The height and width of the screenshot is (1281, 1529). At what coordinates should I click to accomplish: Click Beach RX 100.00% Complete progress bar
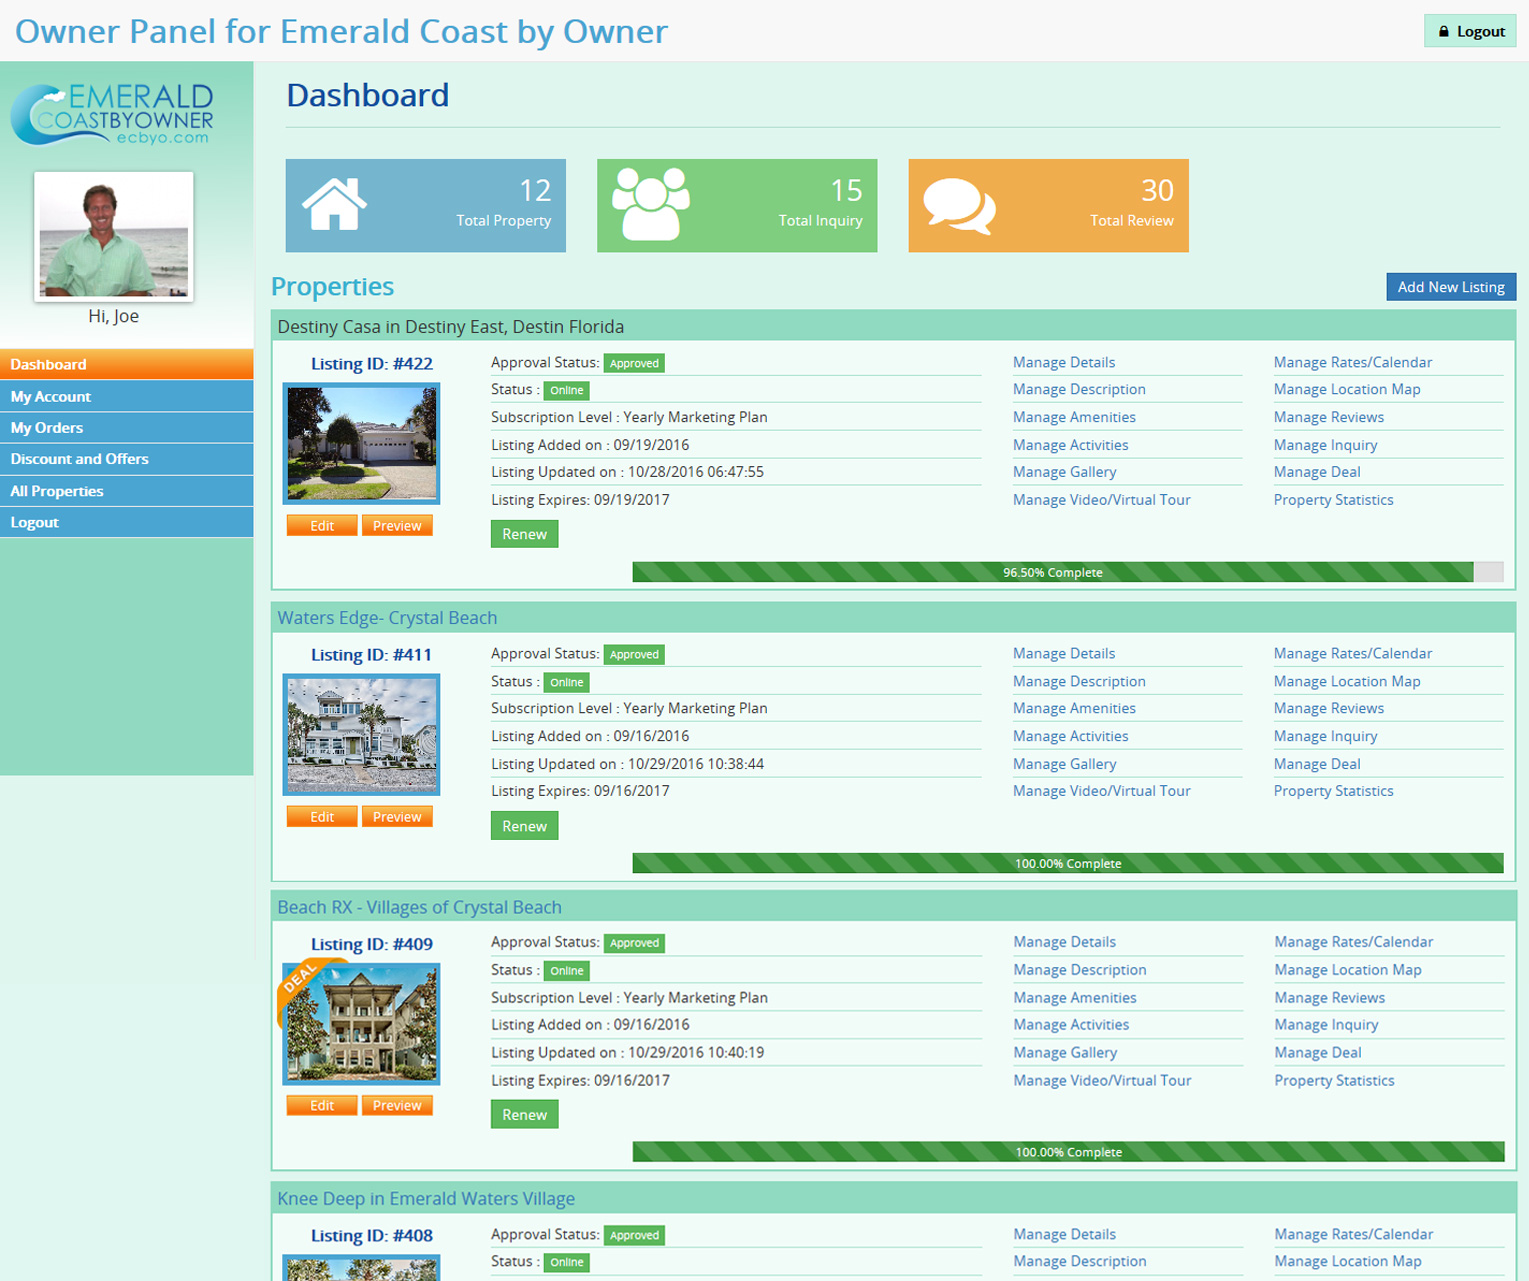[x=1068, y=1152]
